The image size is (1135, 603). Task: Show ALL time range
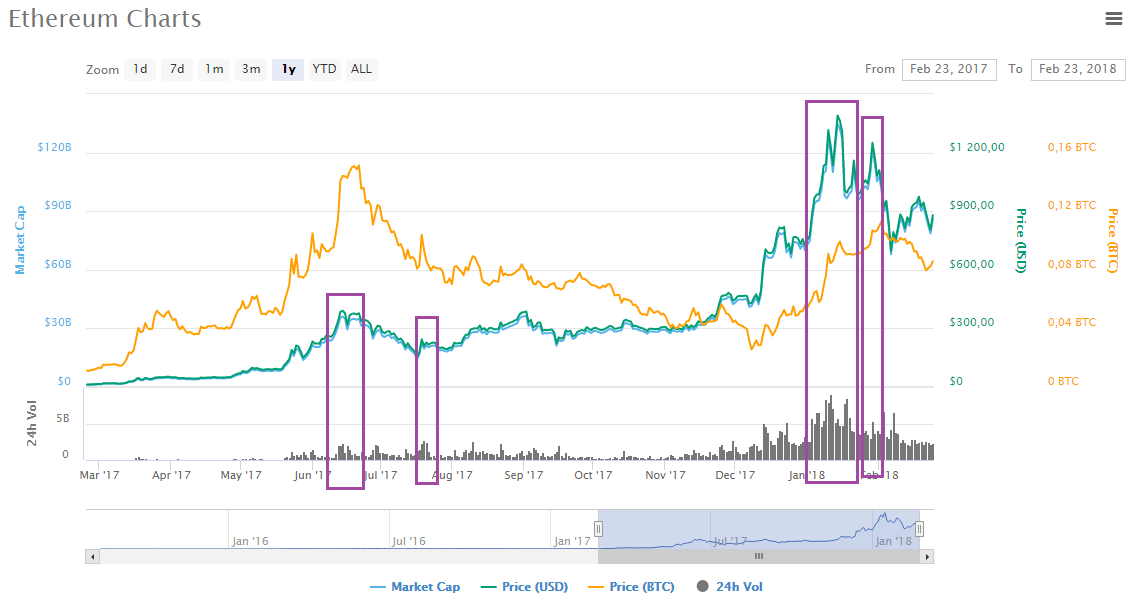point(361,69)
